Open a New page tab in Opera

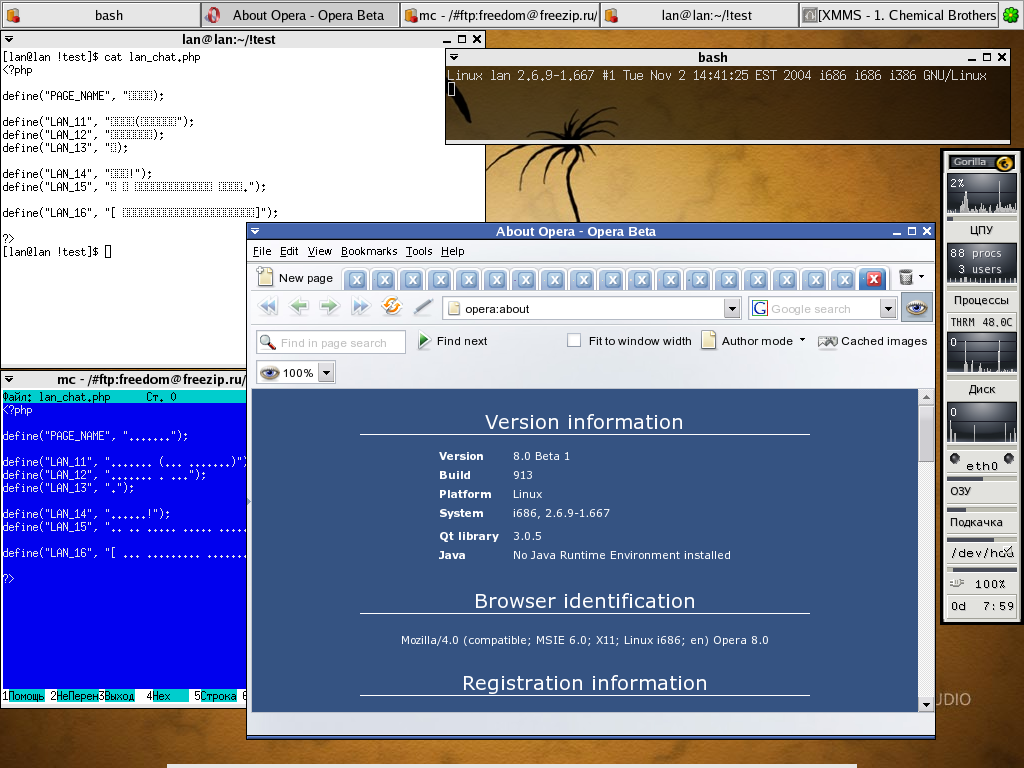[x=296, y=278]
